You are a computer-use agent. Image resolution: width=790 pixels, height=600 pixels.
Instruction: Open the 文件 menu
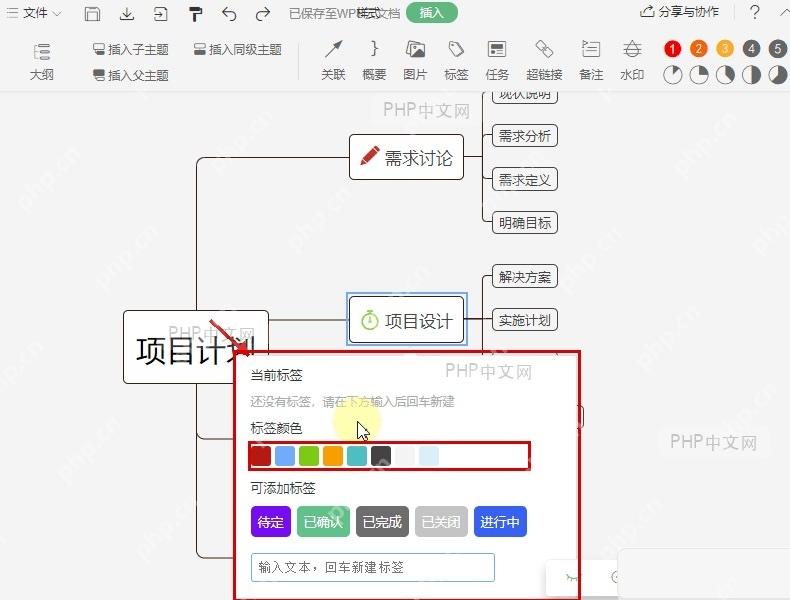click(34, 13)
